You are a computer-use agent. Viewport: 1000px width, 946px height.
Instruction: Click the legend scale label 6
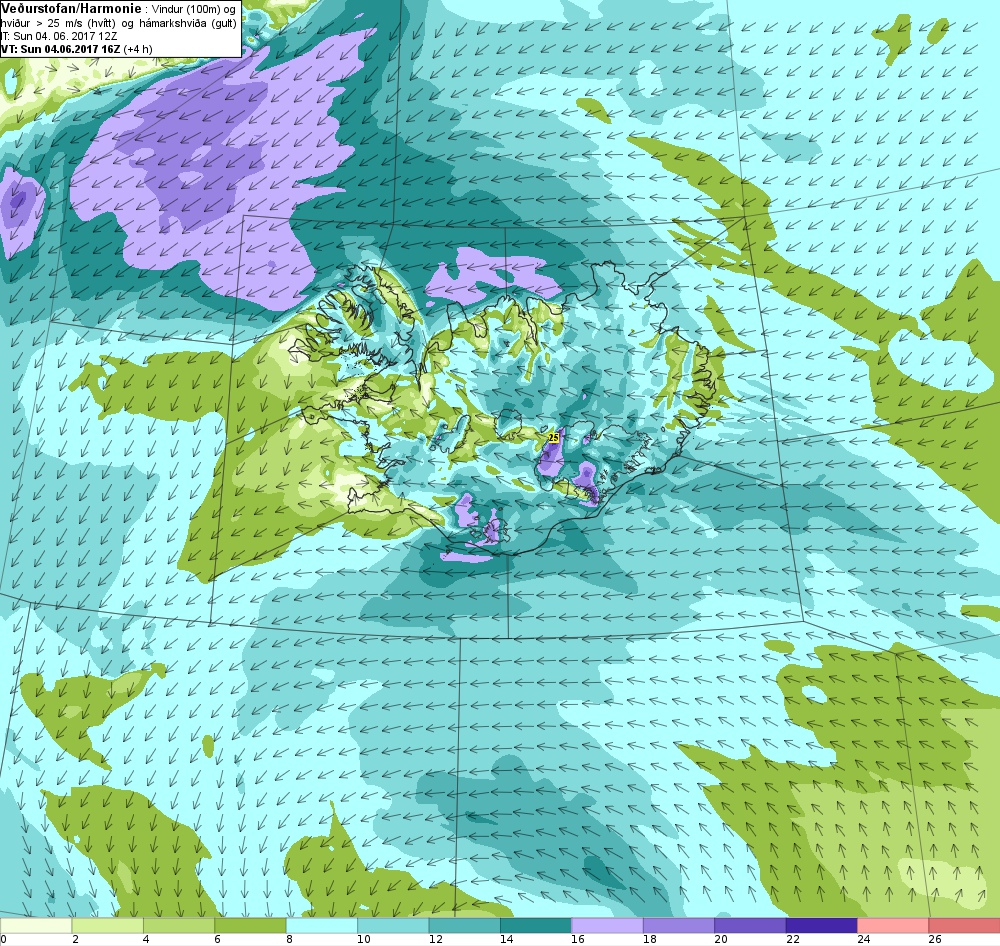(x=217, y=939)
